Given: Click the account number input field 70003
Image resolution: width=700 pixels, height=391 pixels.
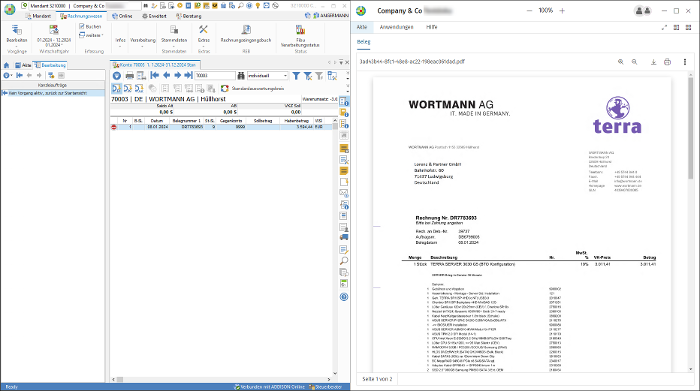Looking at the screenshot, I should 215,75.
